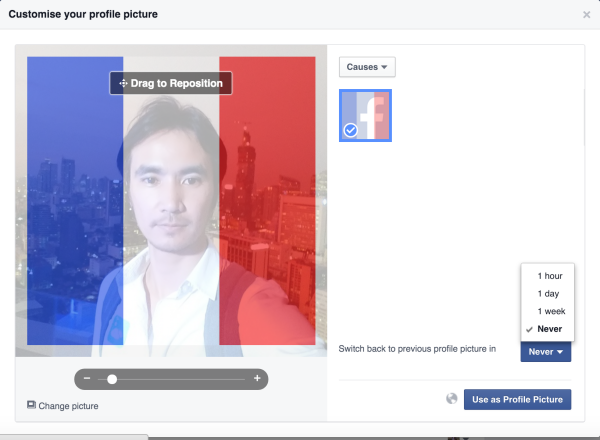This screenshot has width=600, height=440.
Task: Select the French flag Facebook frame thumbnail
Action: [x=365, y=115]
